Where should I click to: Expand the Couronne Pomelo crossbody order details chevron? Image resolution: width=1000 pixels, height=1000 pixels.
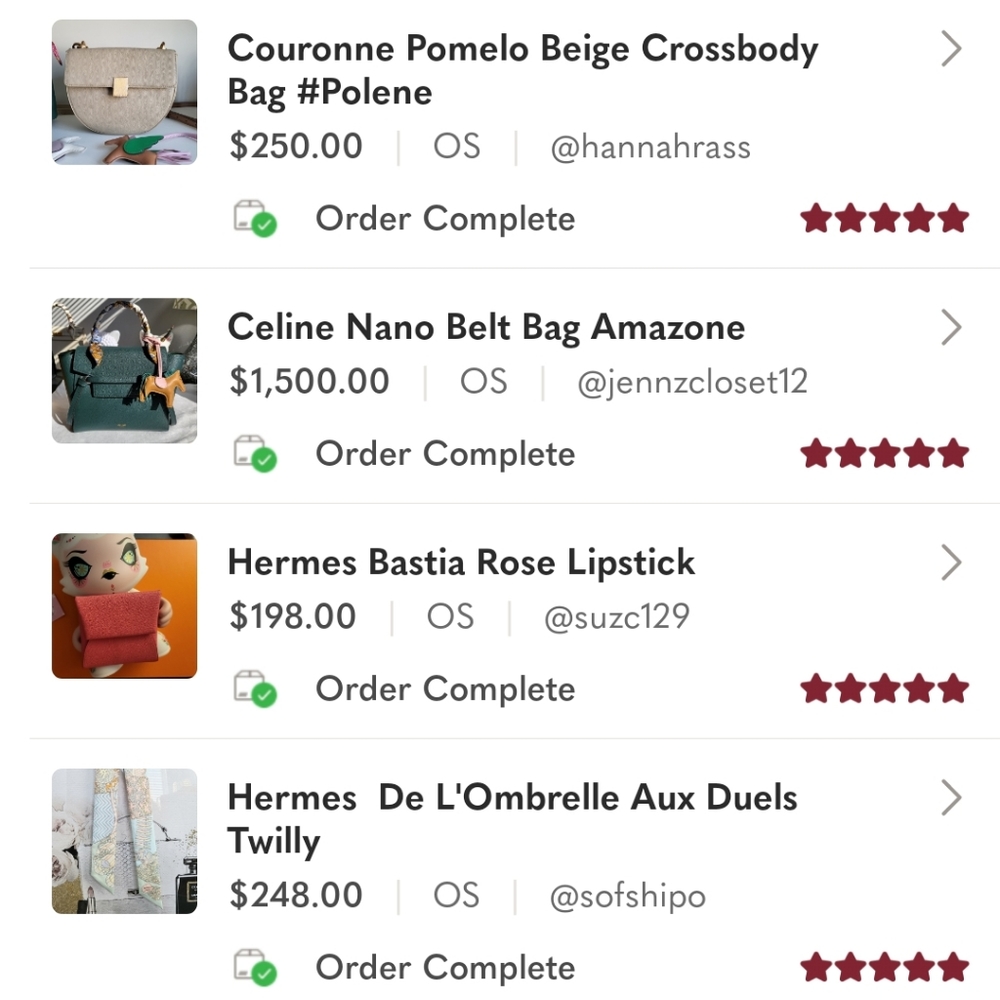[951, 48]
